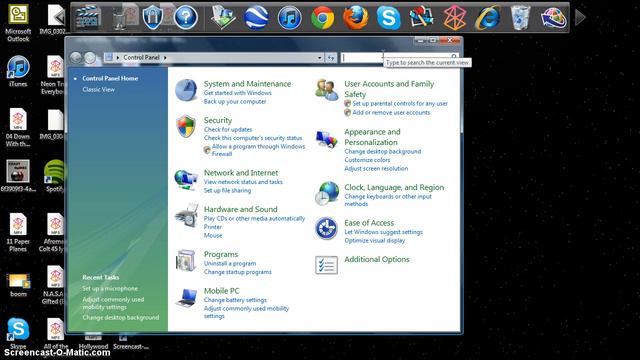
Task: Click the Help question mark dock icon
Action: click(x=186, y=18)
